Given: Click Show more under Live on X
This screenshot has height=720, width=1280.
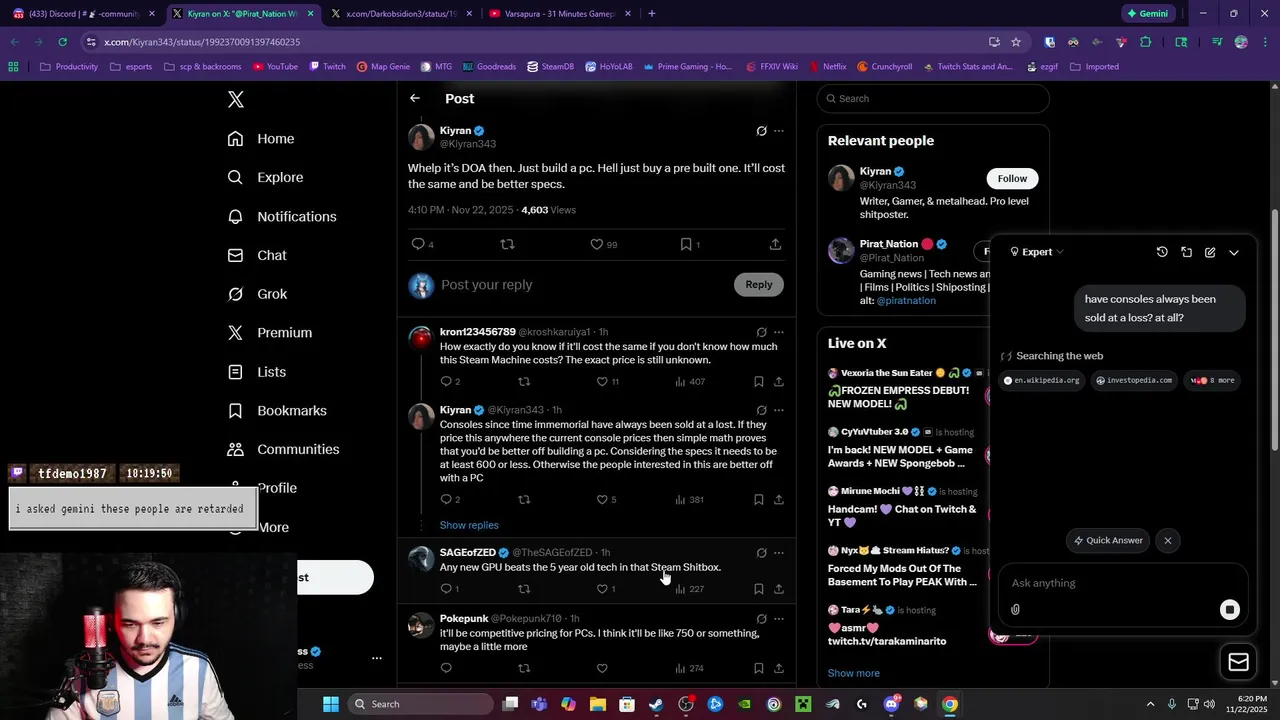Looking at the screenshot, I should pos(854,673).
